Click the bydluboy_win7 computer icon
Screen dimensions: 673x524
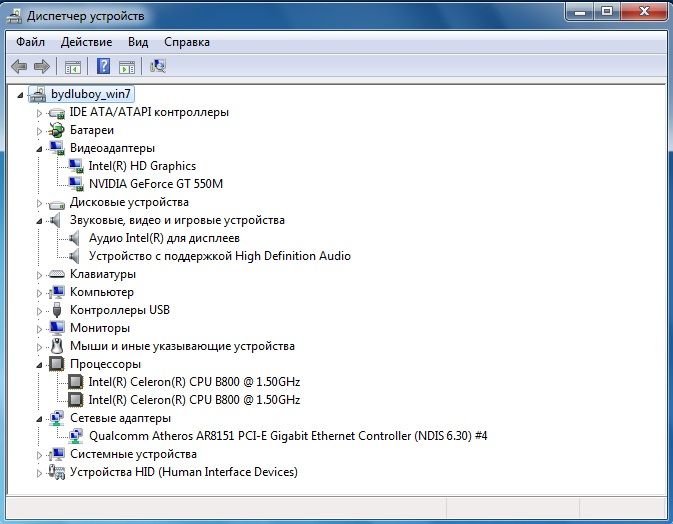[x=37, y=94]
